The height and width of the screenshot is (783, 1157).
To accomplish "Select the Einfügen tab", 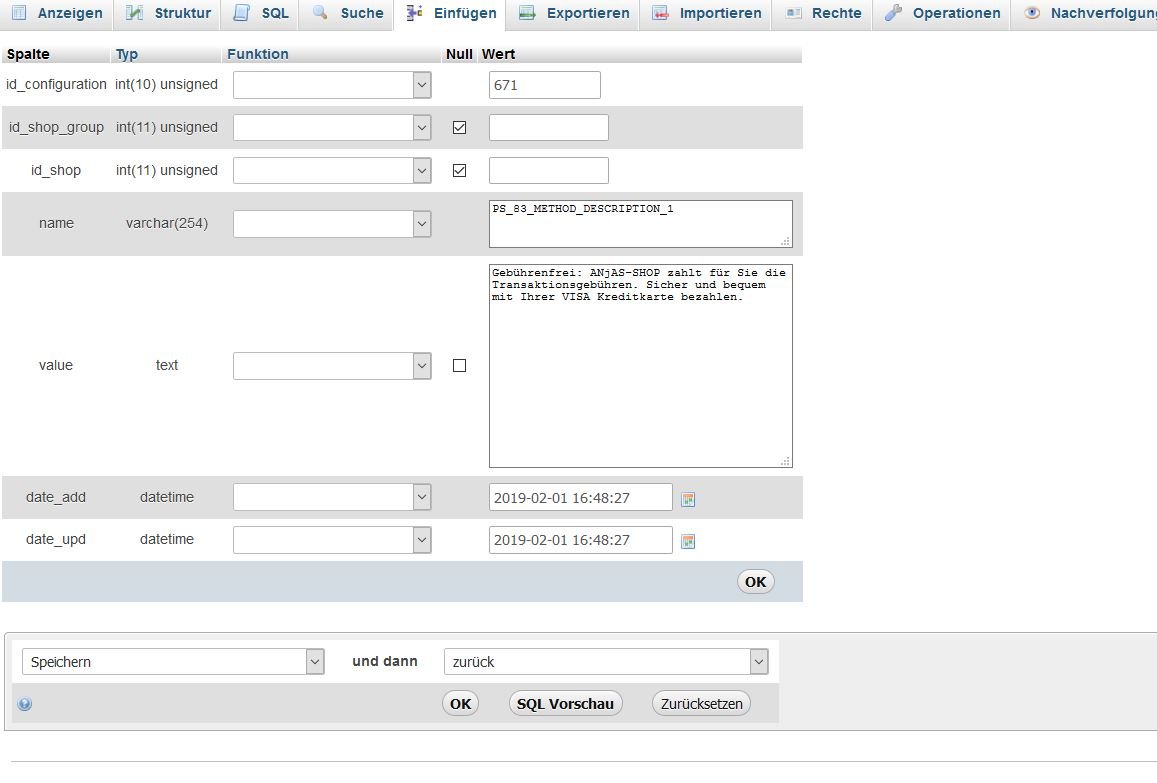I will (x=450, y=13).
